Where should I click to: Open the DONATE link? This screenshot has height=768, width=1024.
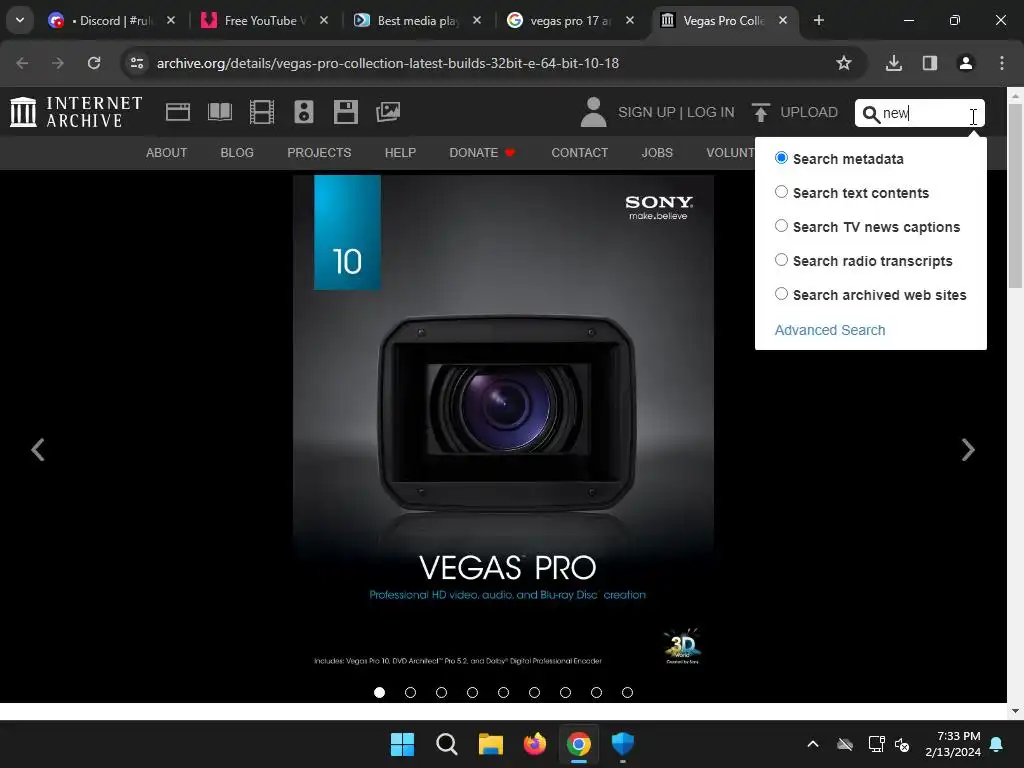482,153
